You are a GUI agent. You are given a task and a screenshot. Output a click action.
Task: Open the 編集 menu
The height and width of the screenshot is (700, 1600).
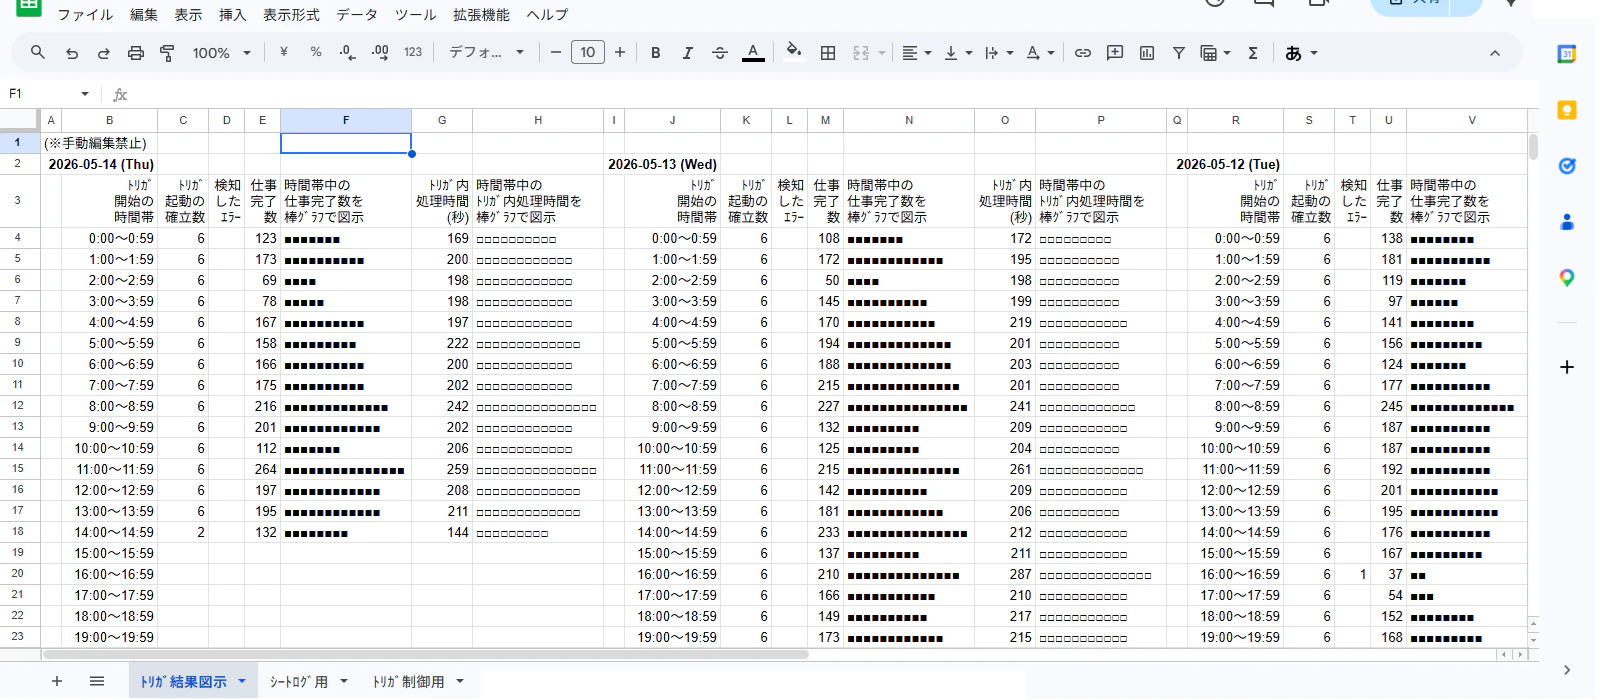pos(144,15)
